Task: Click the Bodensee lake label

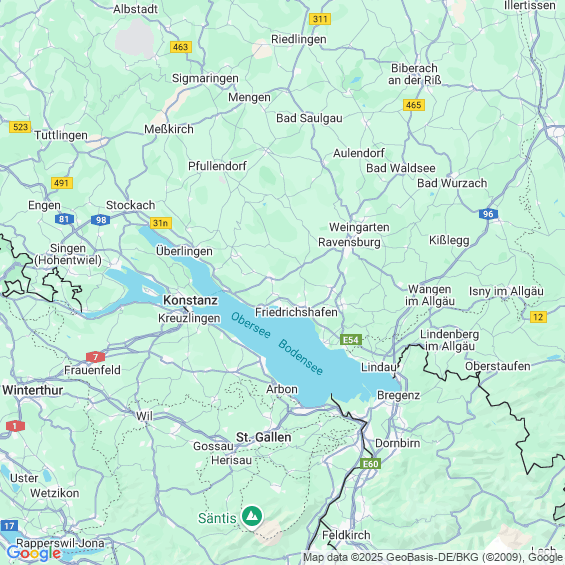Action: (301, 357)
